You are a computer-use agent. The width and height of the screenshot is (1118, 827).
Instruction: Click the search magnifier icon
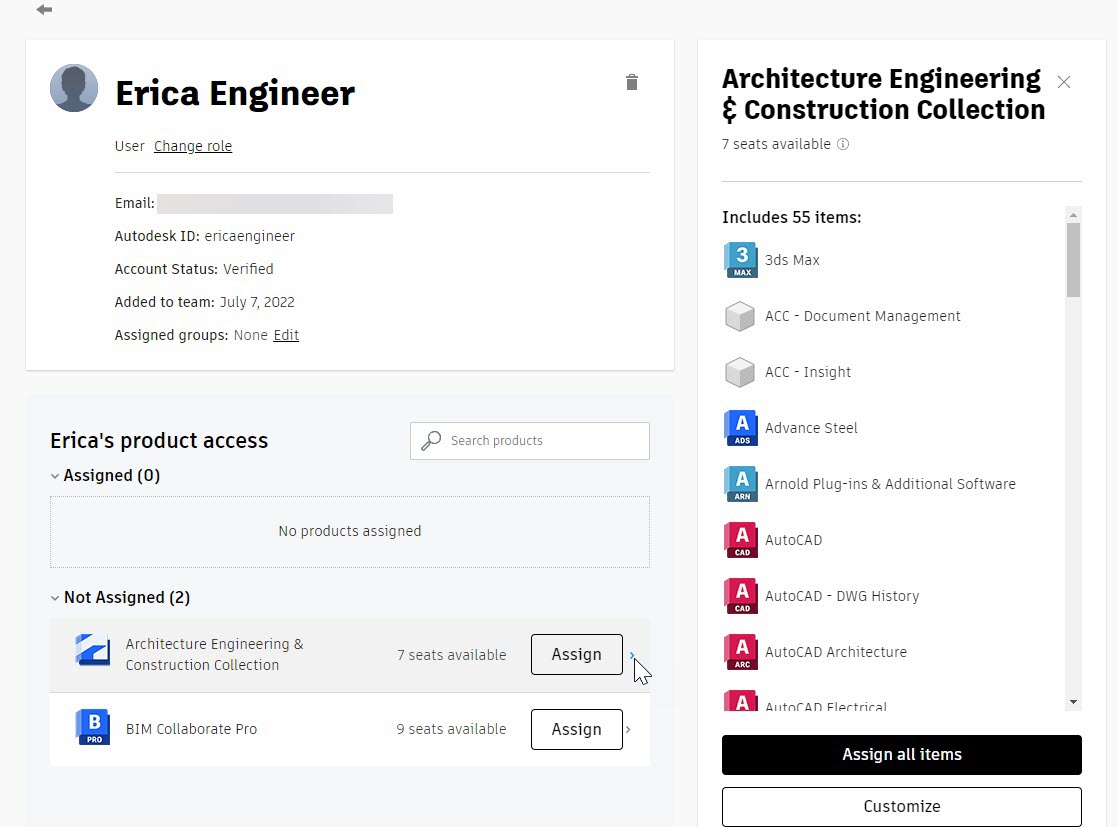(x=431, y=441)
